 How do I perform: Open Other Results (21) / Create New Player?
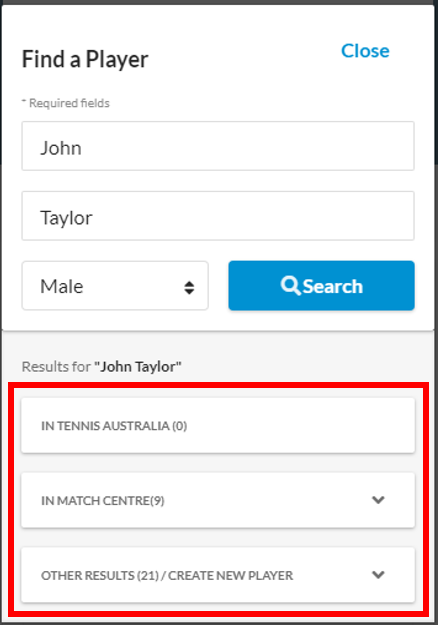(x=218, y=575)
